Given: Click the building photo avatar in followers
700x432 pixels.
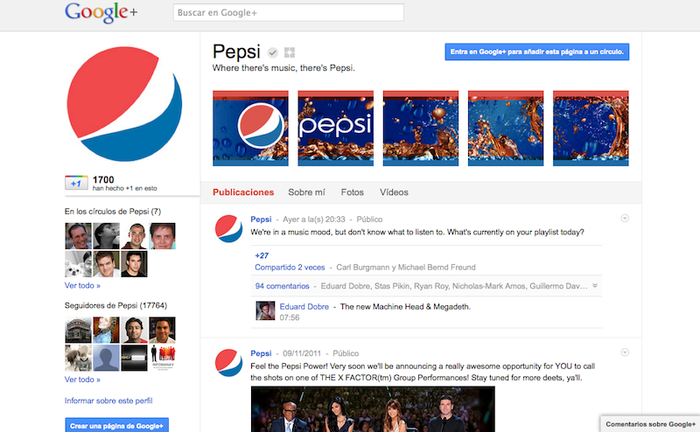Looking at the screenshot, I should tap(78, 330).
